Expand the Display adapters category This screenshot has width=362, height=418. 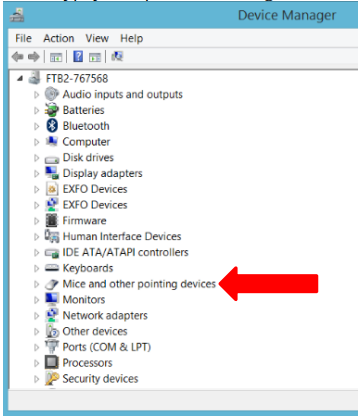pyautogui.click(x=36, y=173)
